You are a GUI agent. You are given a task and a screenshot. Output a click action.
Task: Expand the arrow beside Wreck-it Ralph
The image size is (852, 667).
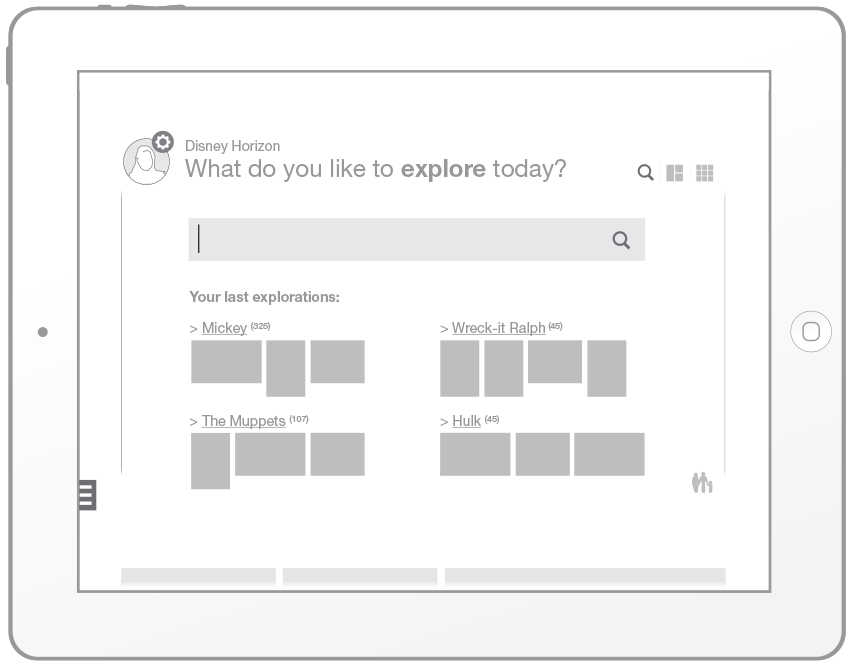444,329
